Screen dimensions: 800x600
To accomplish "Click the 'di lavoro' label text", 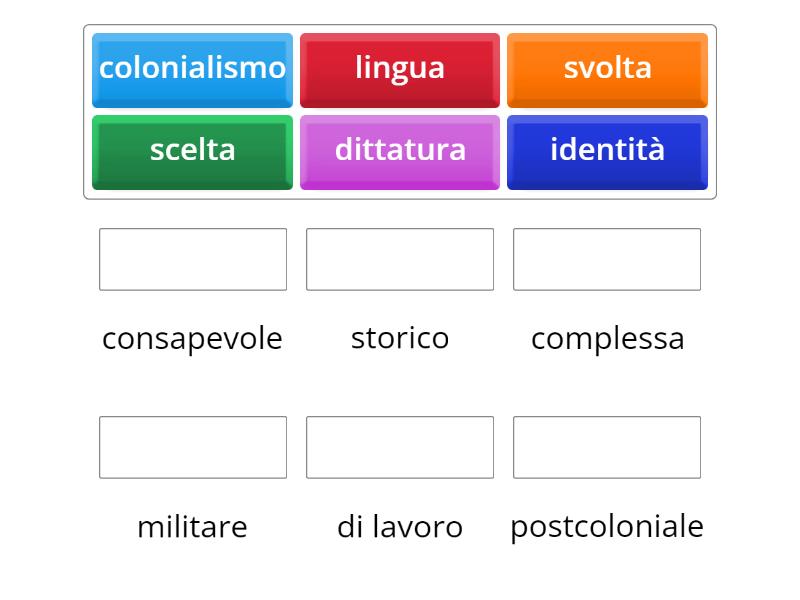I will pyautogui.click(x=400, y=526).
